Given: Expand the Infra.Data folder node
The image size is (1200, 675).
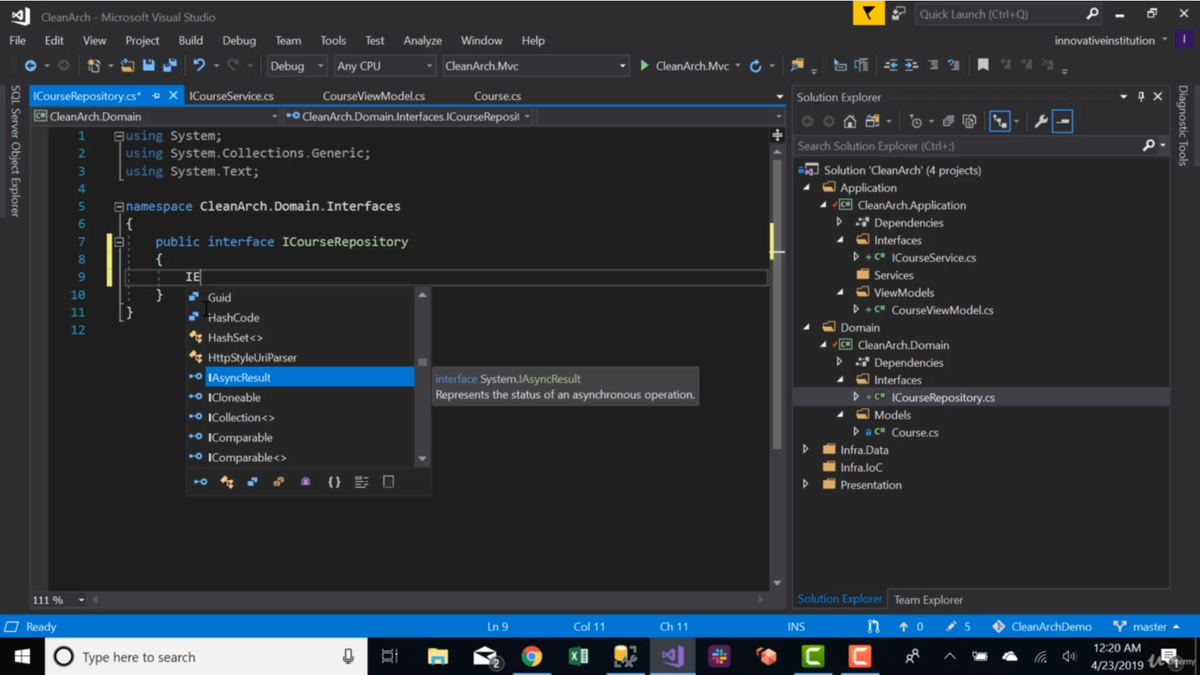Looking at the screenshot, I should [x=806, y=450].
